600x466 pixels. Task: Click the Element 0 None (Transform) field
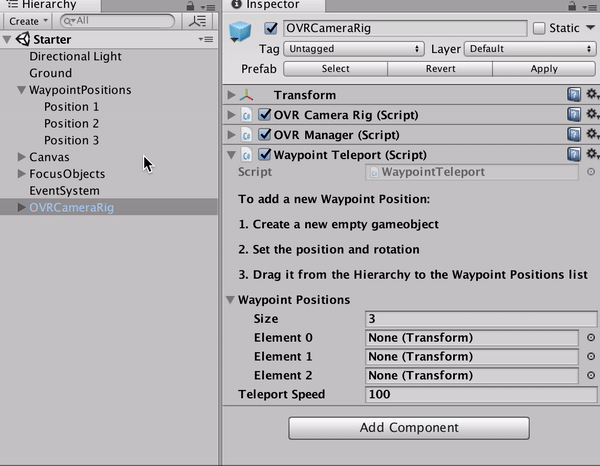pyautogui.click(x=471, y=337)
